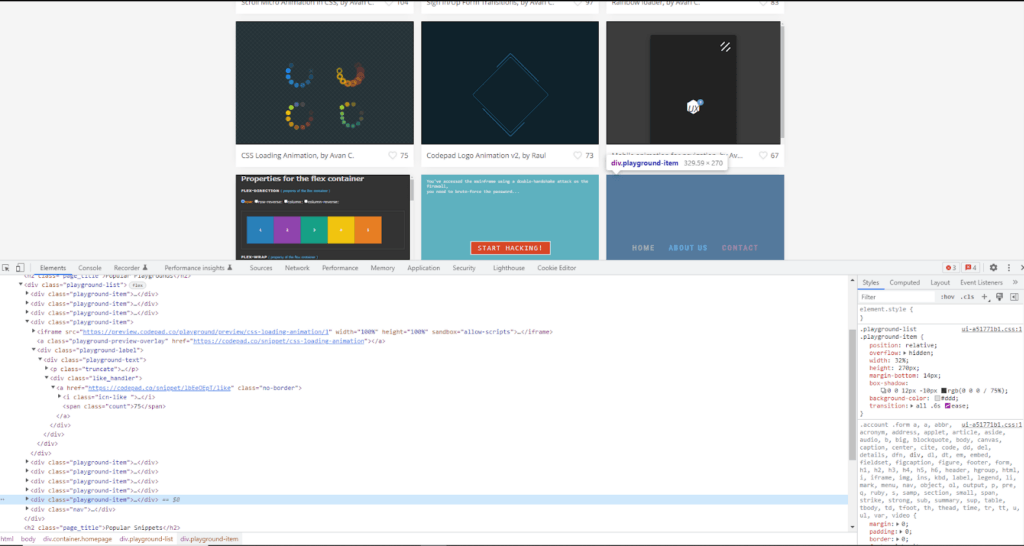The width and height of the screenshot is (1024, 546).
Task: Switch to the Computed styles tab
Action: pos(904,282)
